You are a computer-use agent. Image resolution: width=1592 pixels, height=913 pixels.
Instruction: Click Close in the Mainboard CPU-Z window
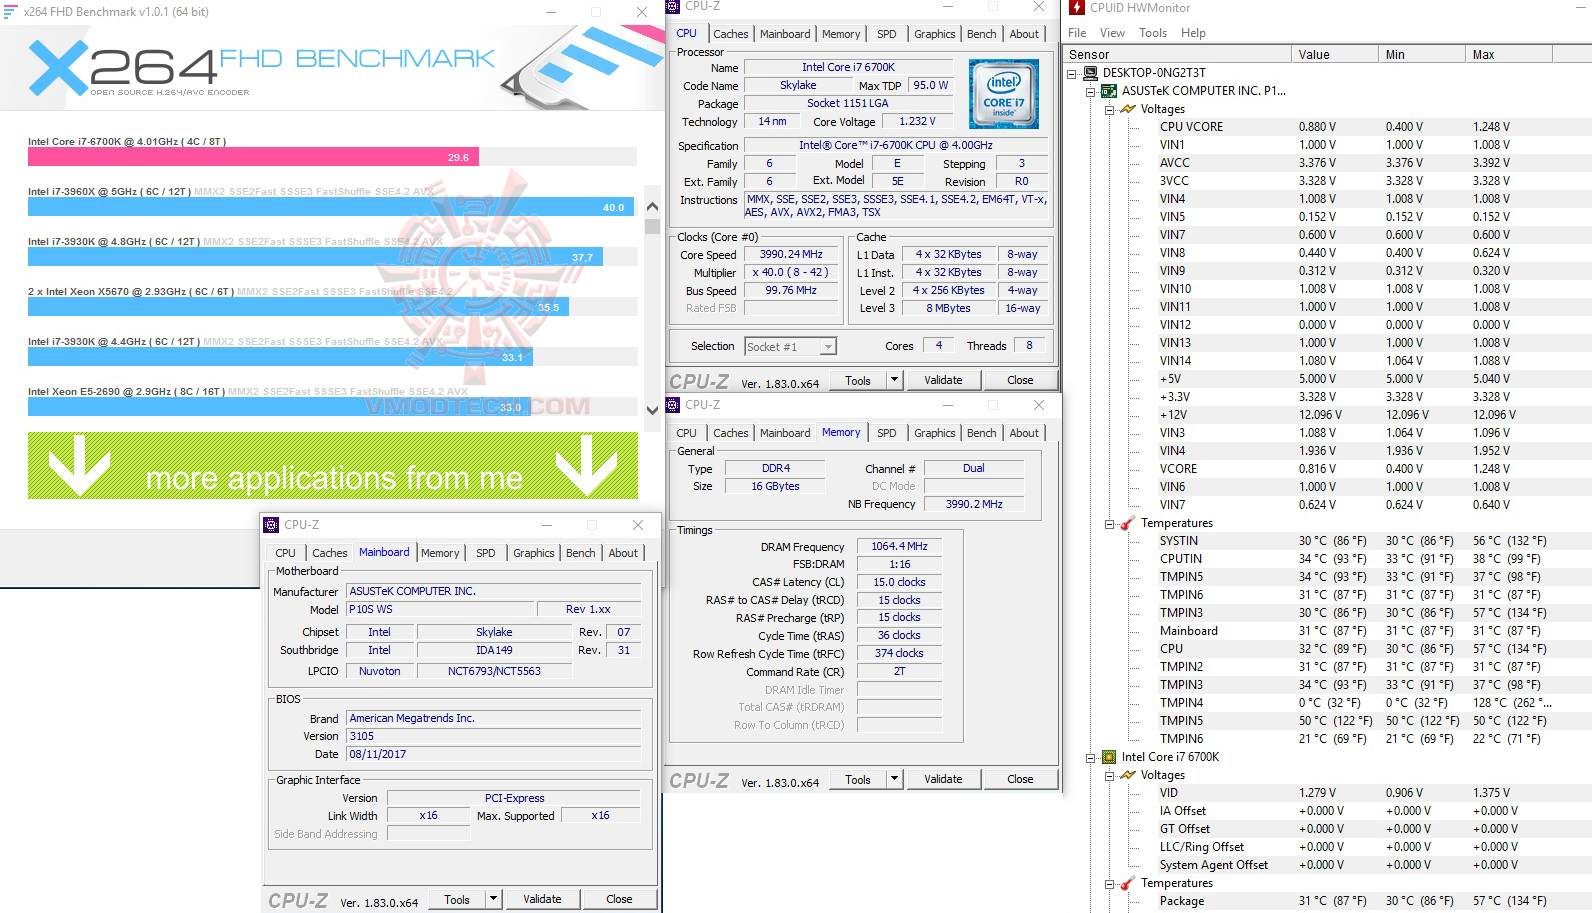coord(619,899)
